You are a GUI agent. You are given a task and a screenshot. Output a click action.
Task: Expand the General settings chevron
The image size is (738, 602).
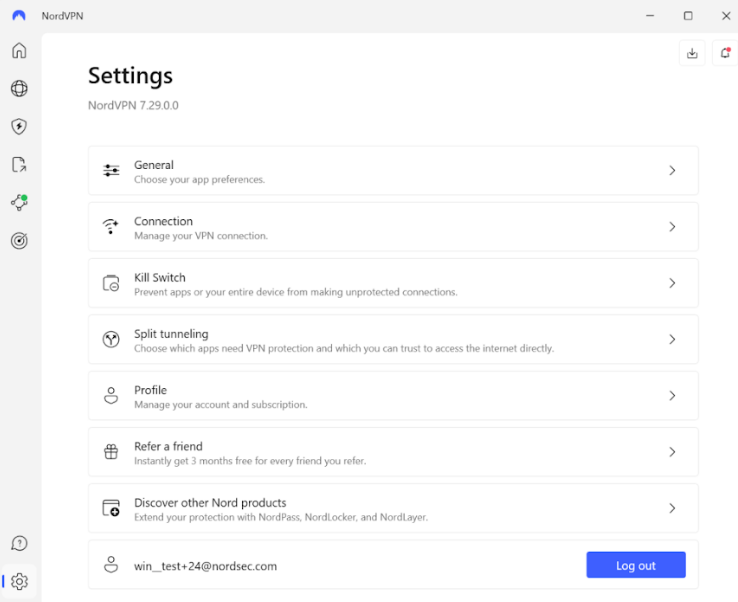672,171
